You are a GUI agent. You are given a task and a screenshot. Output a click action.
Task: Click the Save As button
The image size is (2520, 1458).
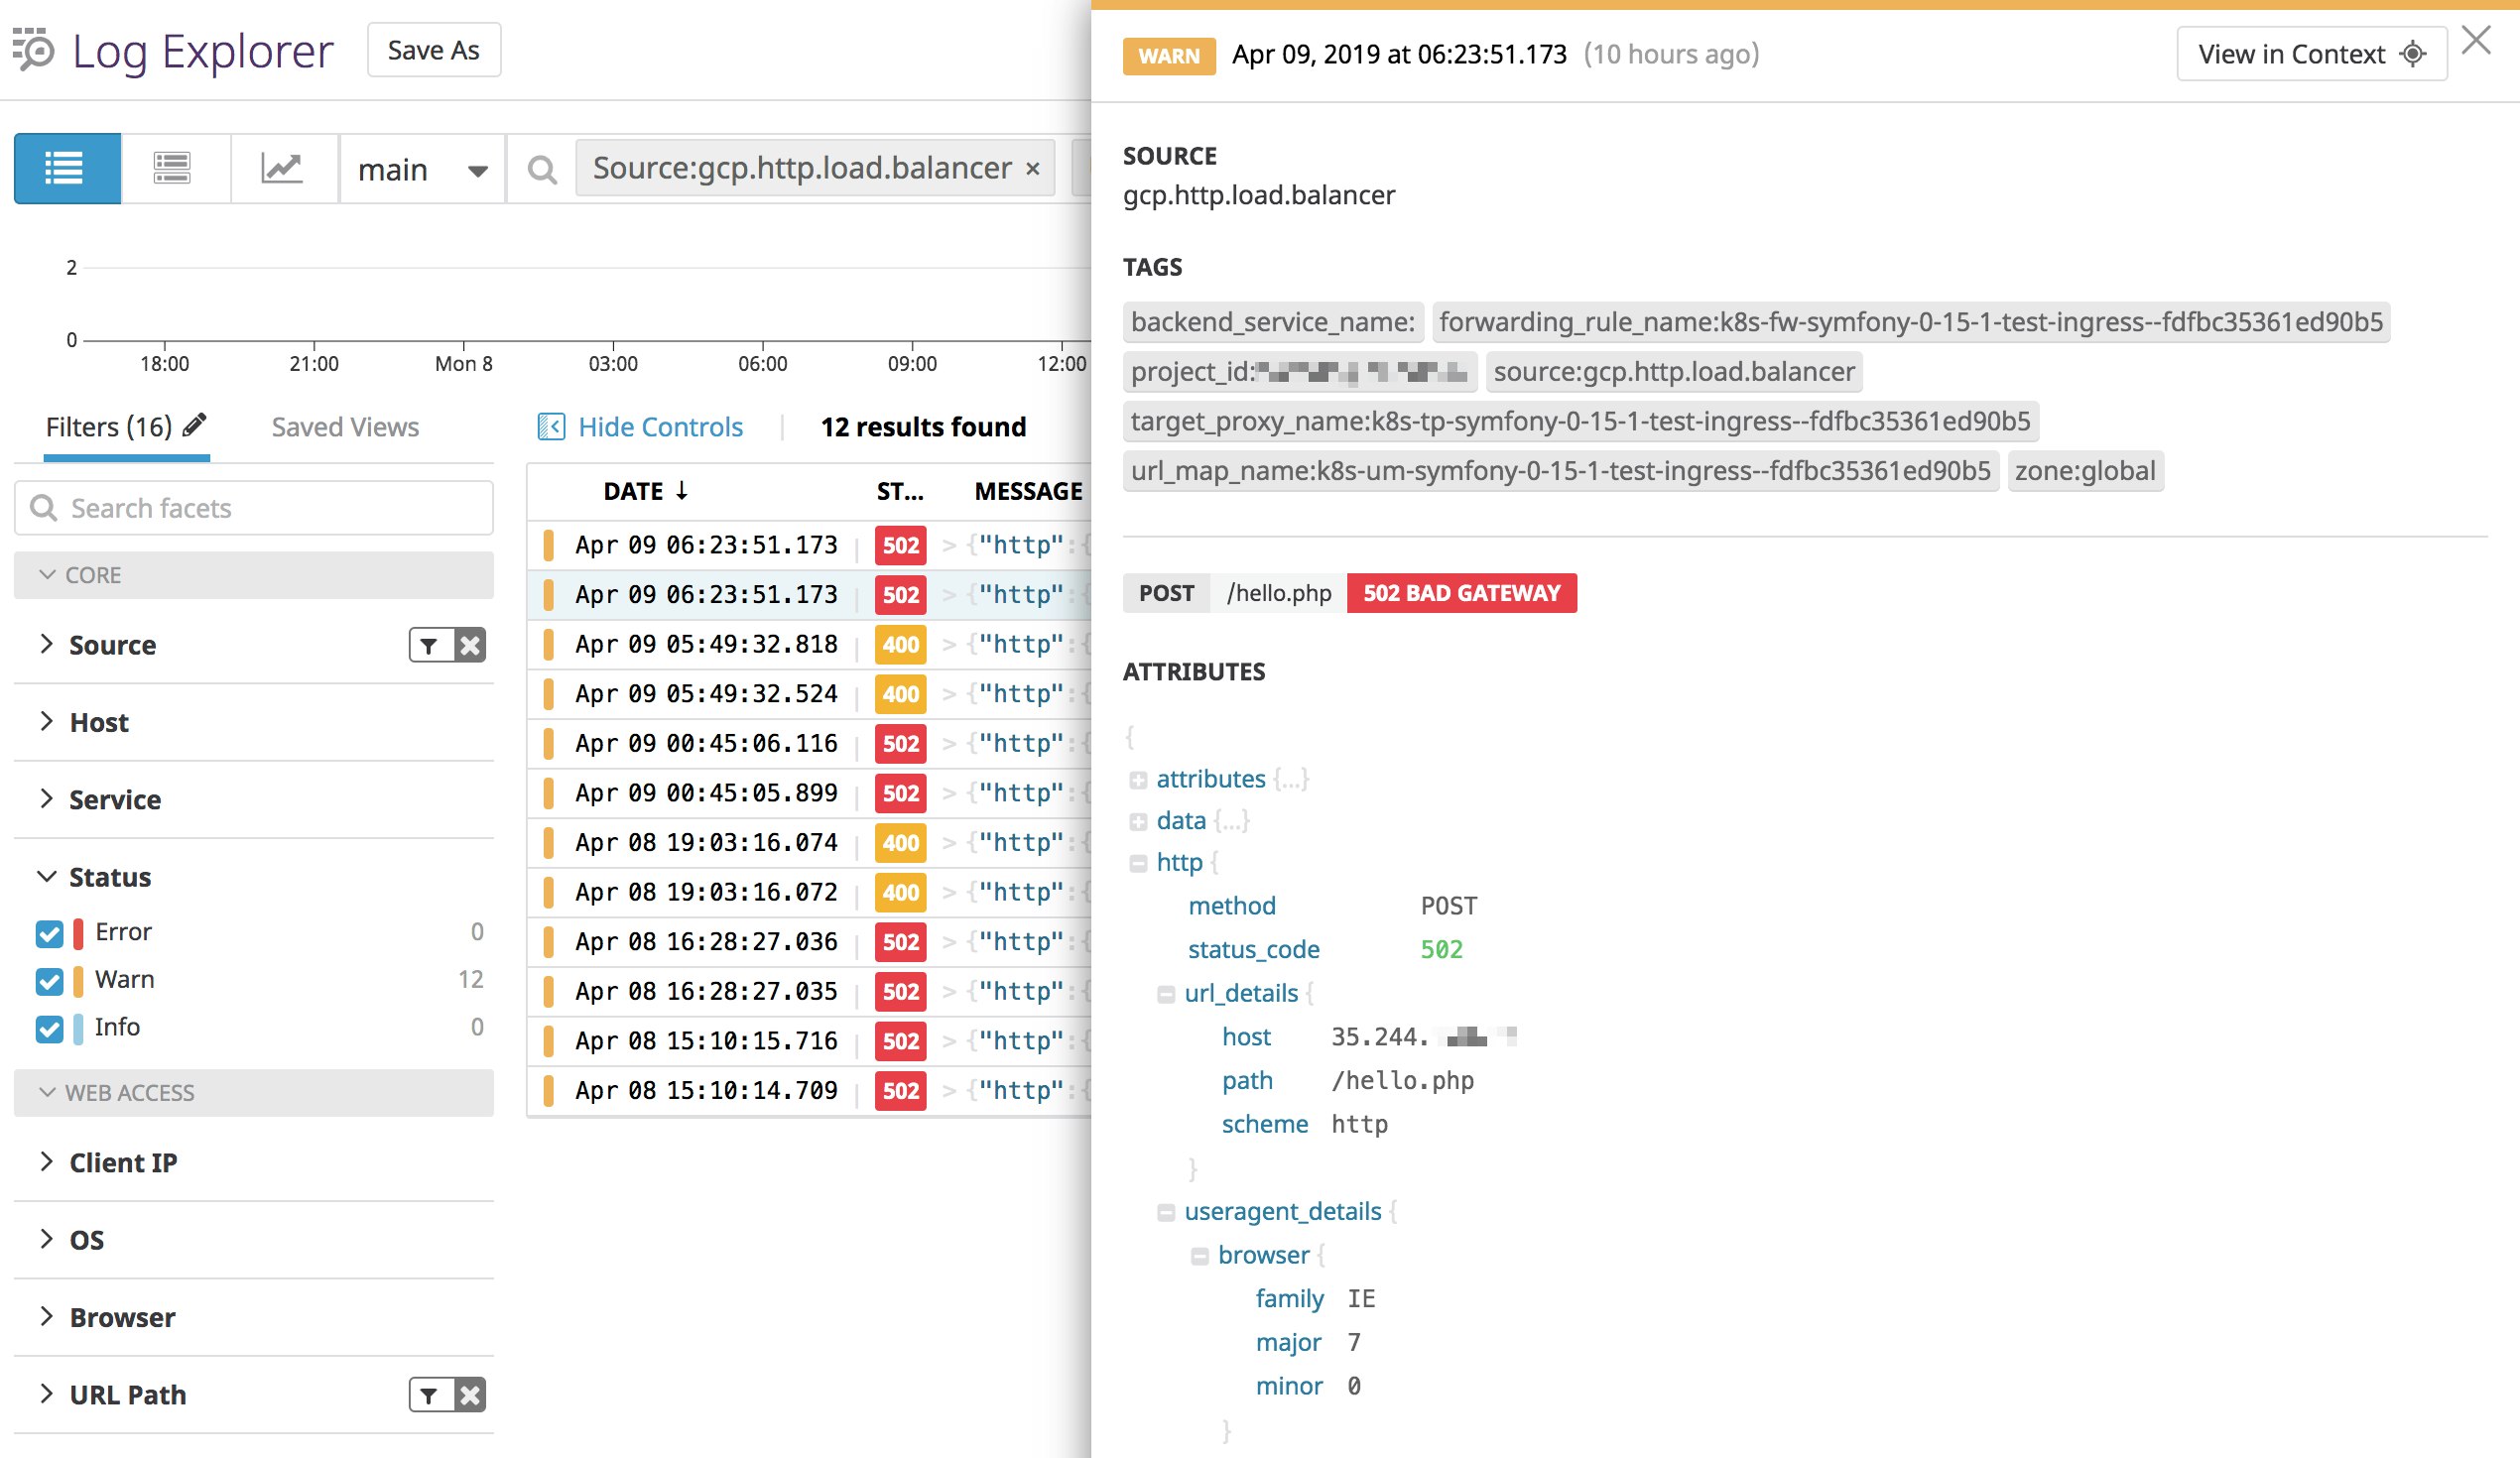(x=433, y=49)
